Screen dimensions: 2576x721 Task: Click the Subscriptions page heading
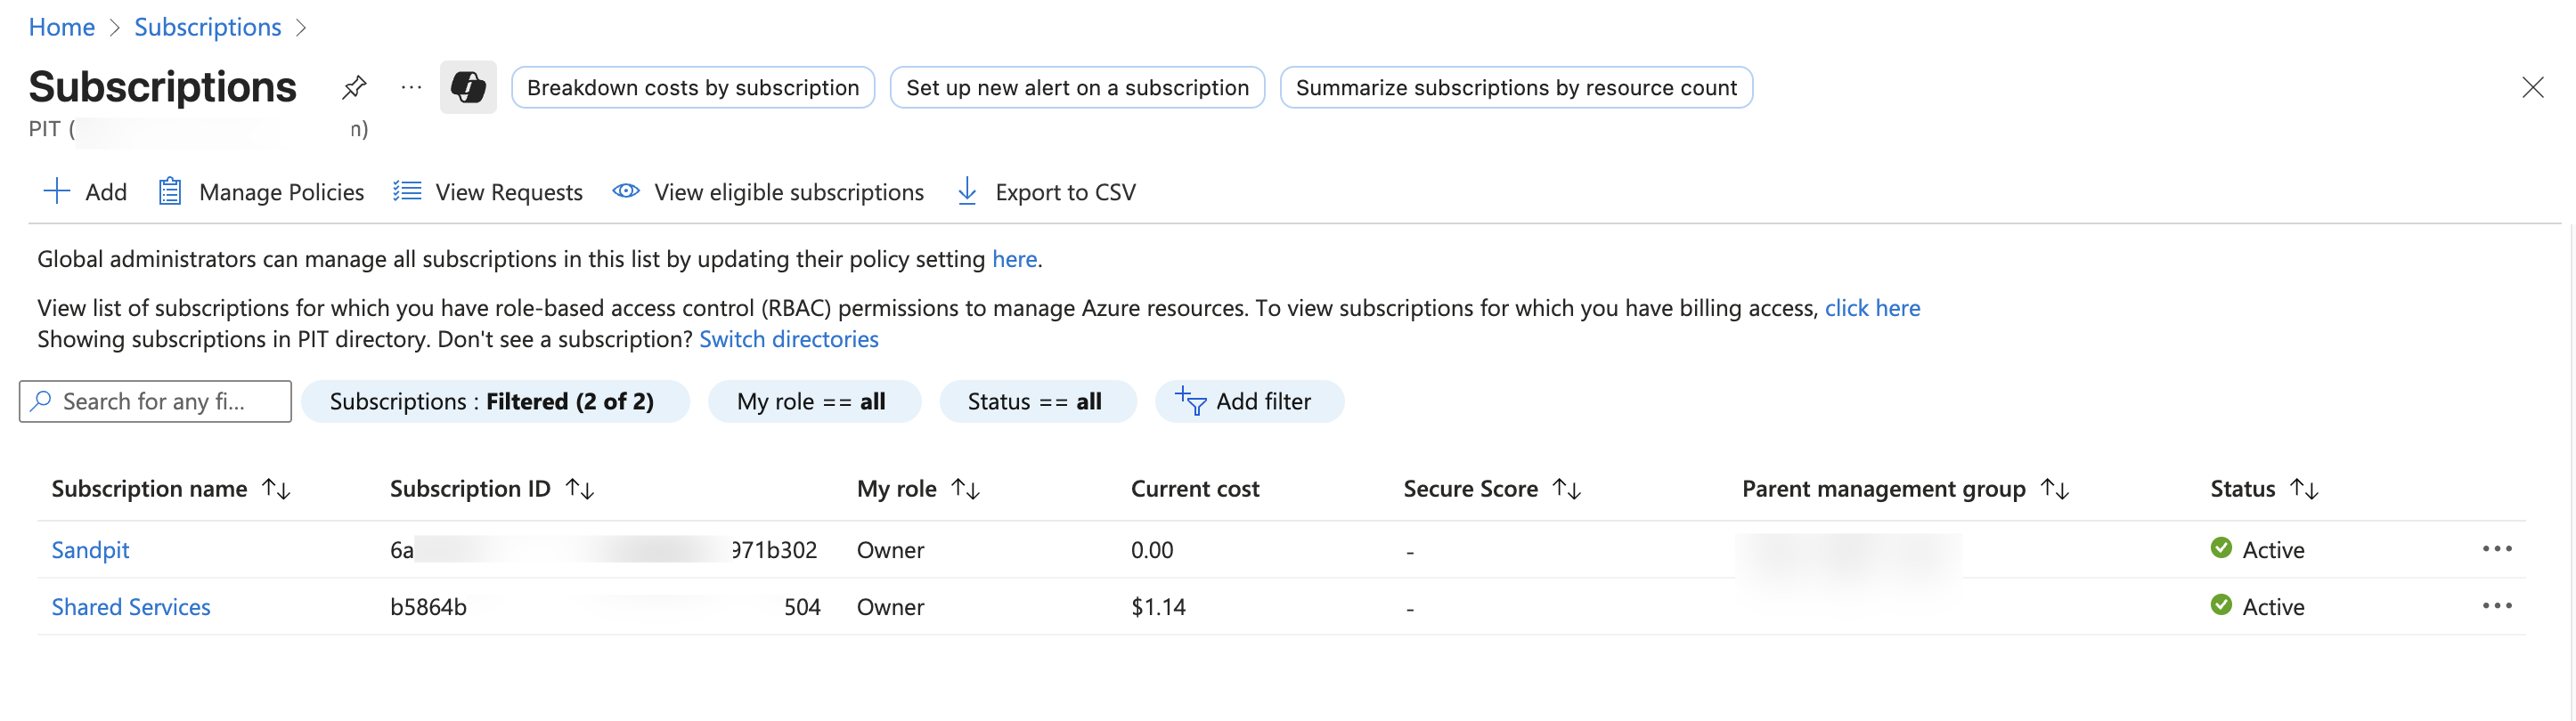point(163,87)
